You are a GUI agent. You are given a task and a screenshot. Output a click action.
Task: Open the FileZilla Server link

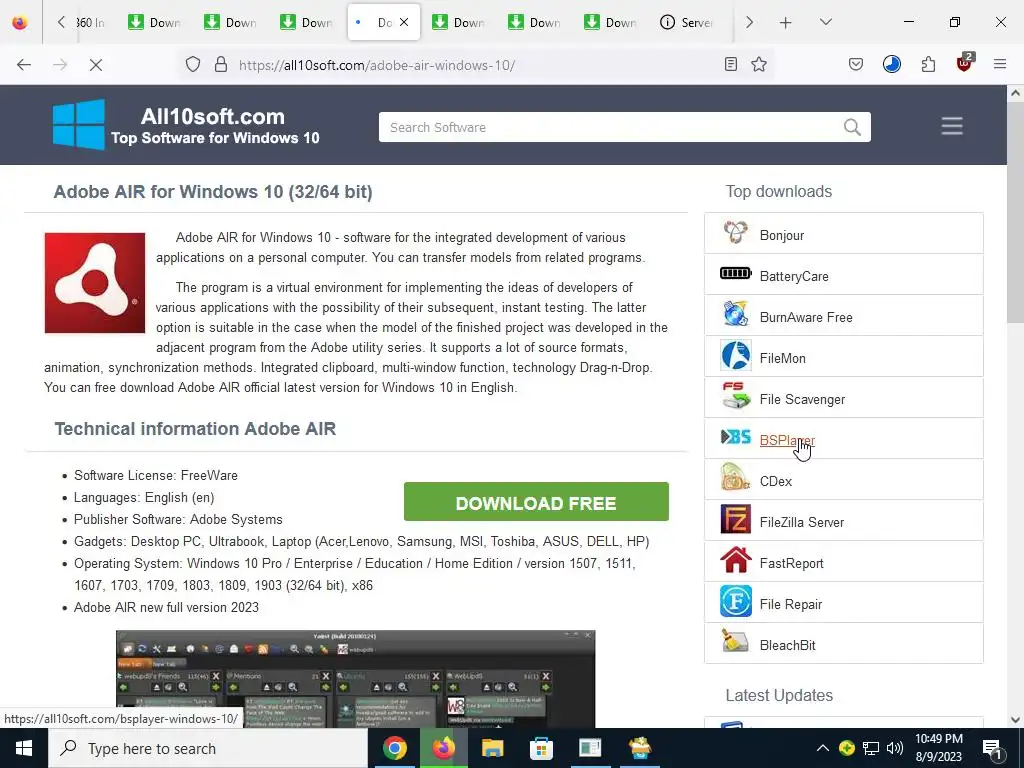pyautogui.click(x=801, y=522)
